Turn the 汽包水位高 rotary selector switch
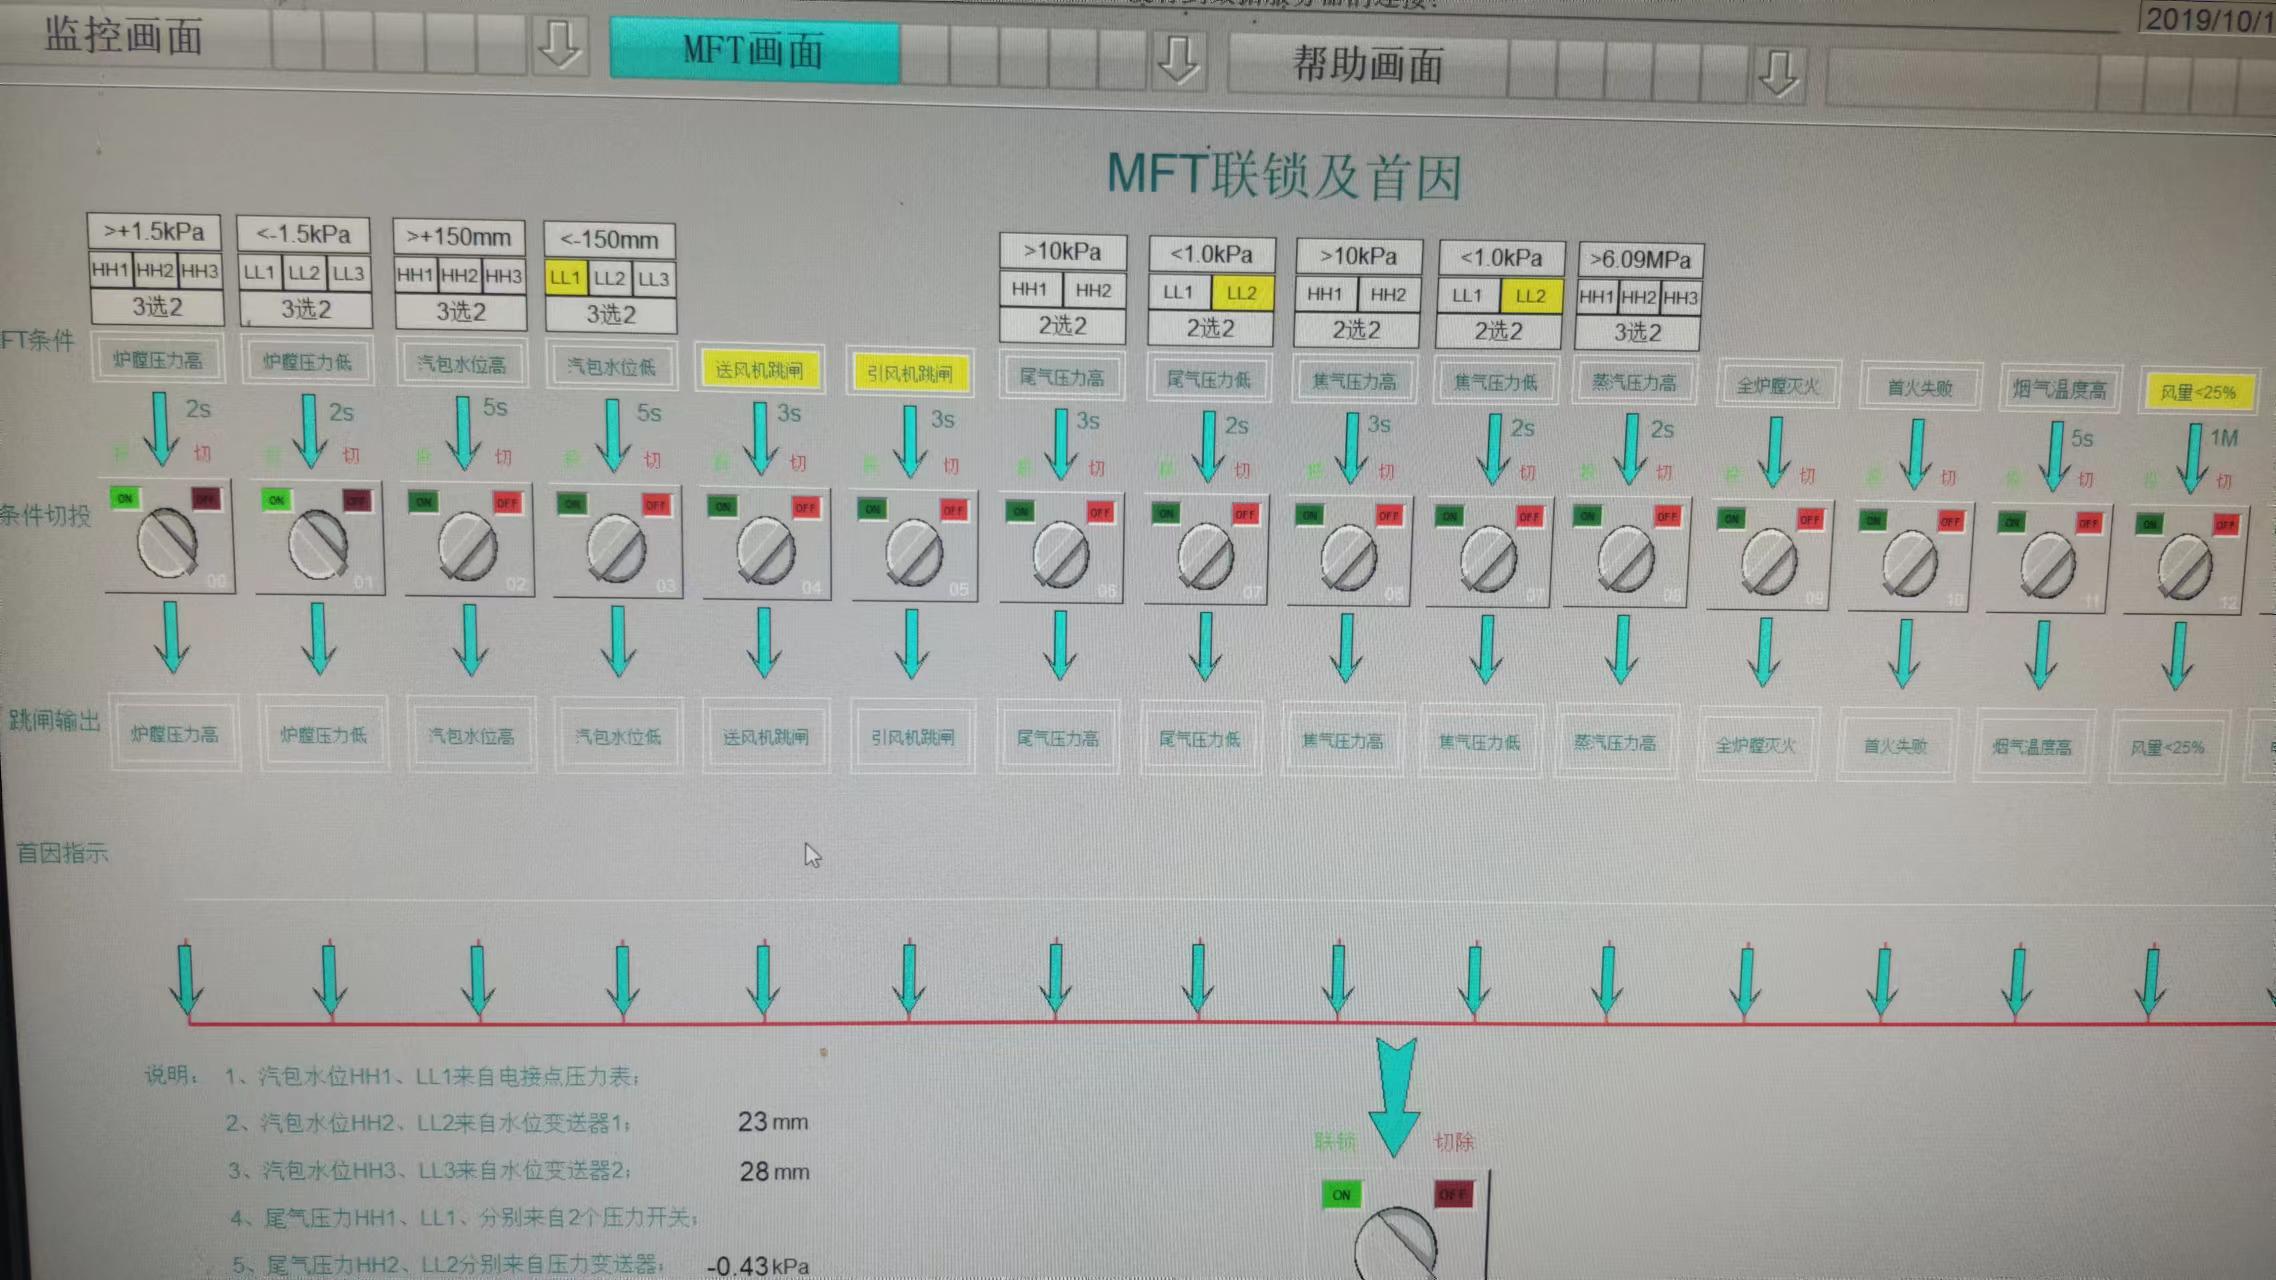Viewport: 2276px width, 1280px height. click(x=467, y=547)
